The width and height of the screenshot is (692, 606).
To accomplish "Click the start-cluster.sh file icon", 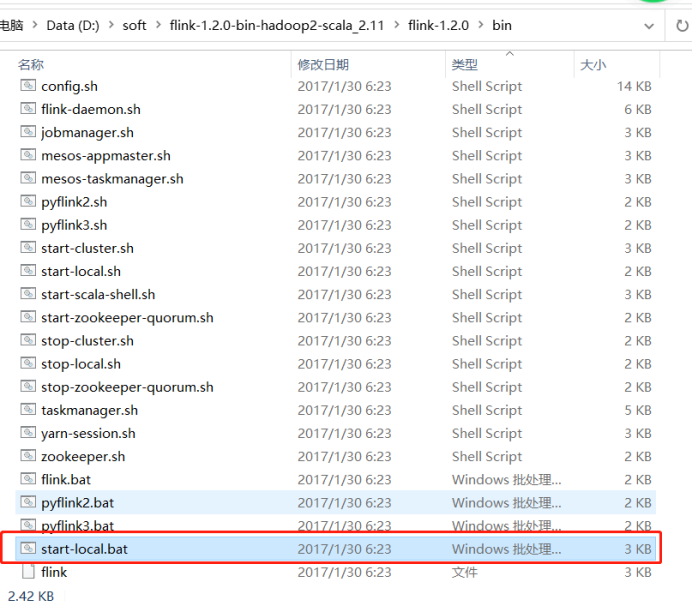I will (x=28, y=247).
